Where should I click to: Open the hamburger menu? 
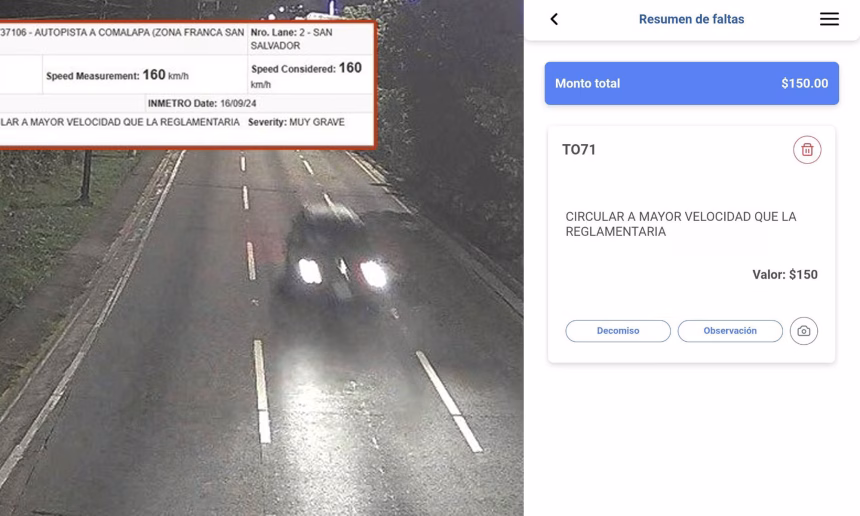829,19
